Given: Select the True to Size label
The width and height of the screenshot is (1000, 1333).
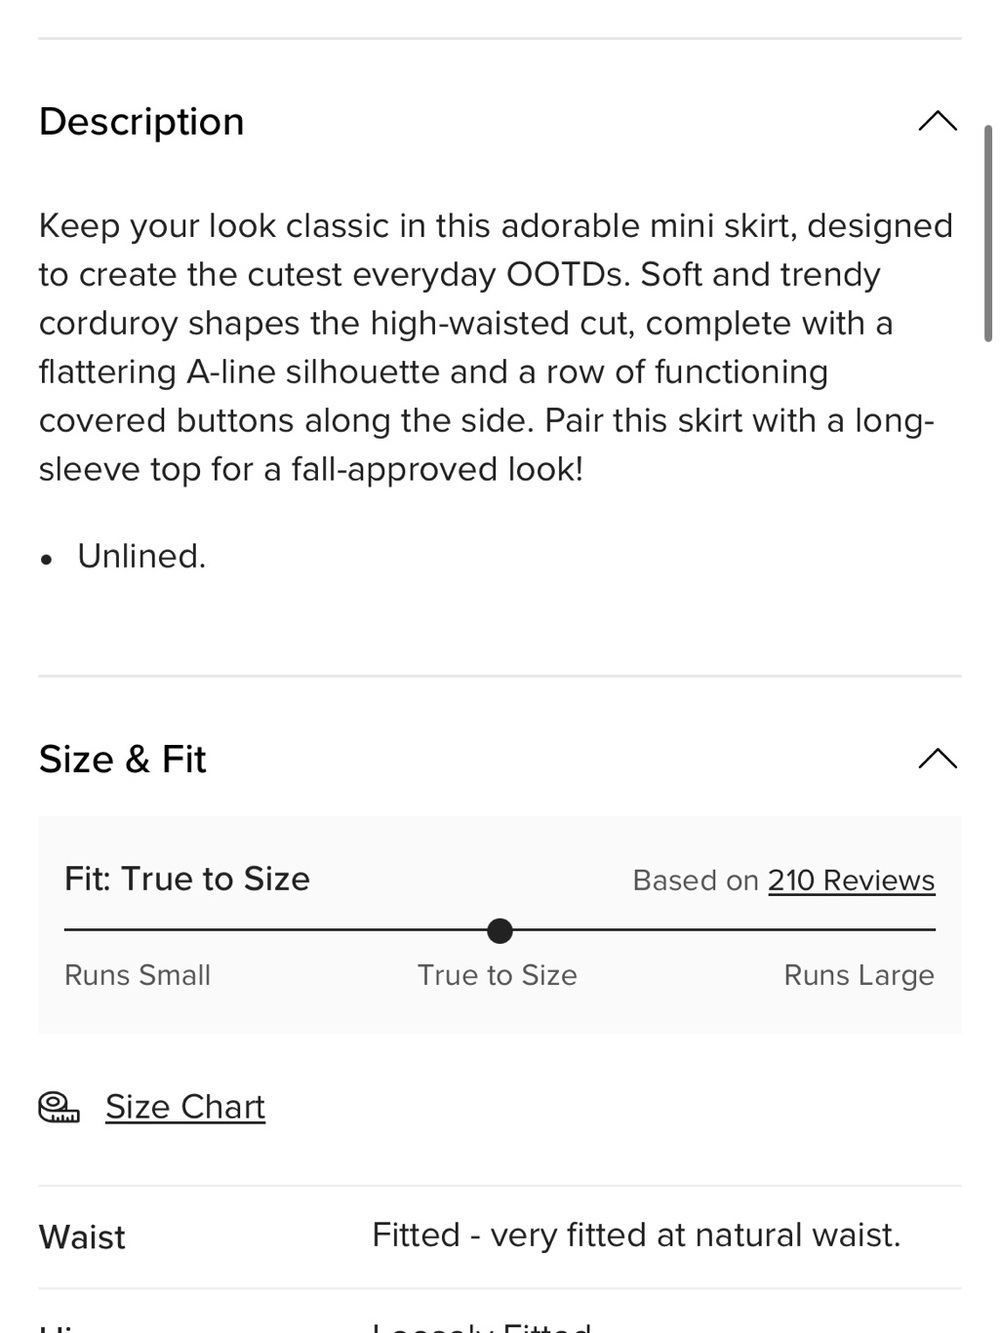Looking at the screenshot, I should 497,975.
